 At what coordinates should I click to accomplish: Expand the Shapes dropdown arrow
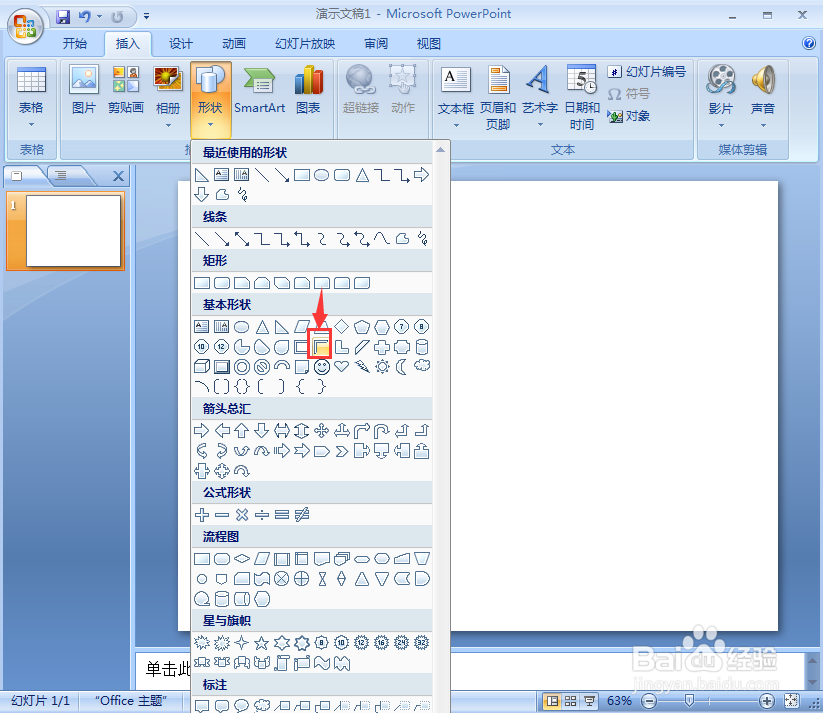click(x=210, y=125)
